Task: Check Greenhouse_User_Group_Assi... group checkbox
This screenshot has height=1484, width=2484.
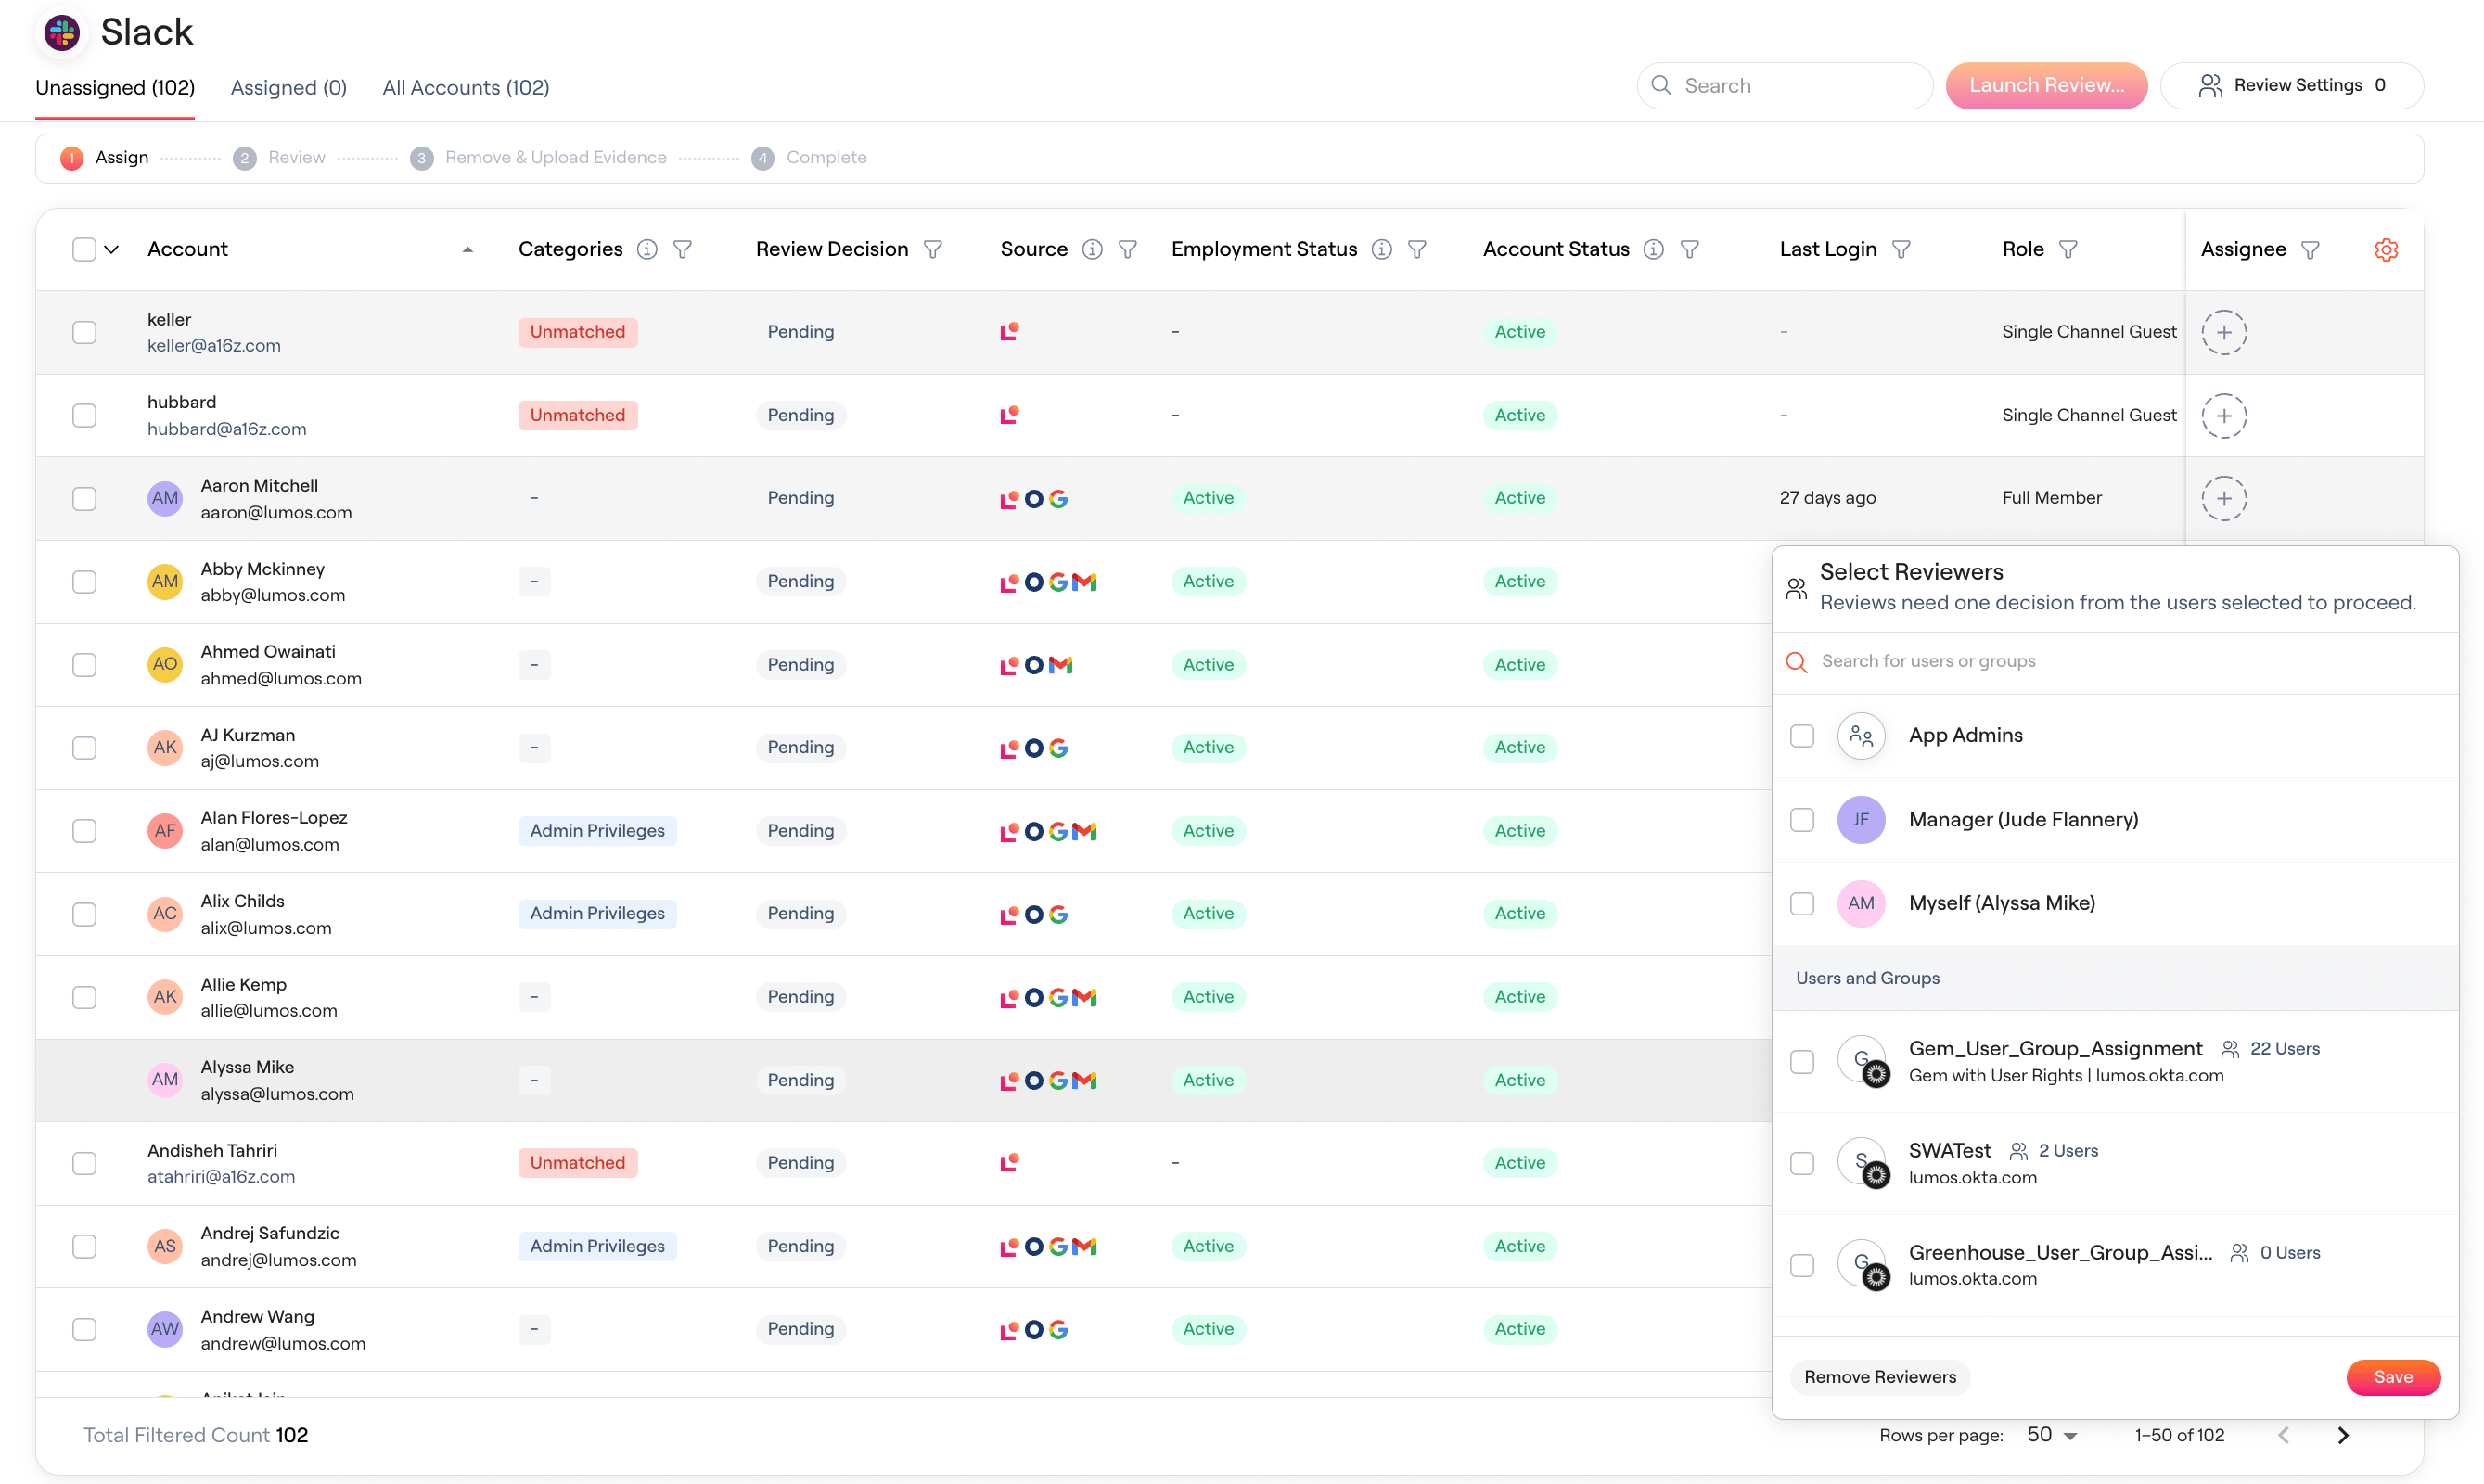Action: click(1802, 1265)
